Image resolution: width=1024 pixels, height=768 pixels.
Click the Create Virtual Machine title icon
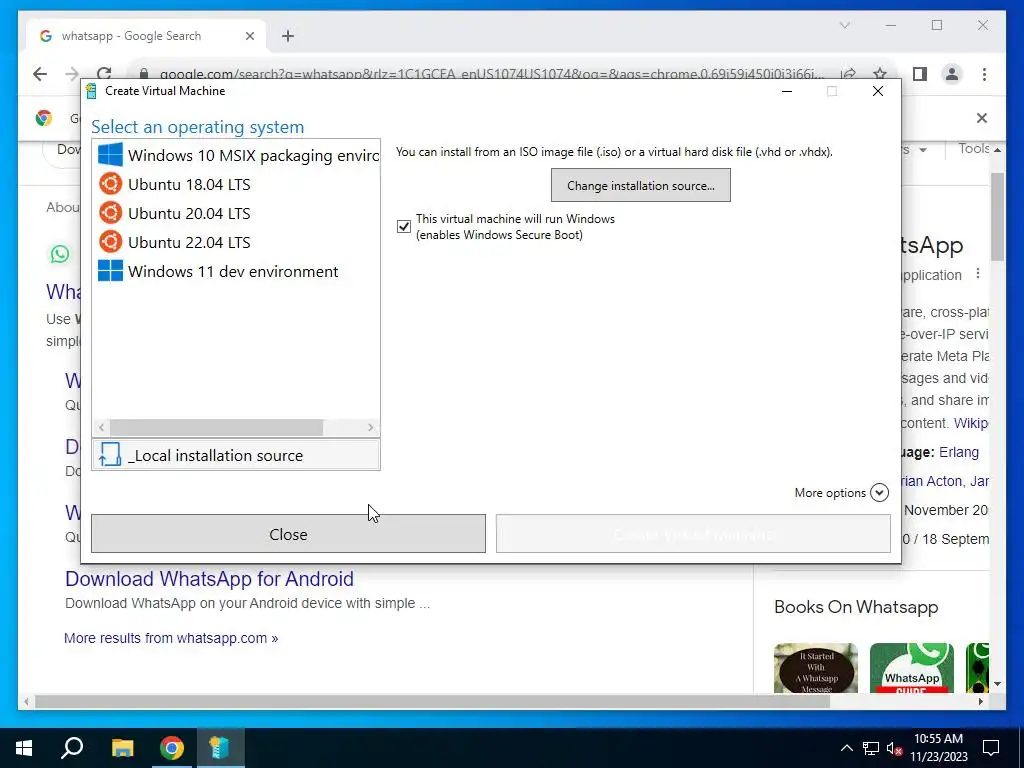[x=91, y=91]
